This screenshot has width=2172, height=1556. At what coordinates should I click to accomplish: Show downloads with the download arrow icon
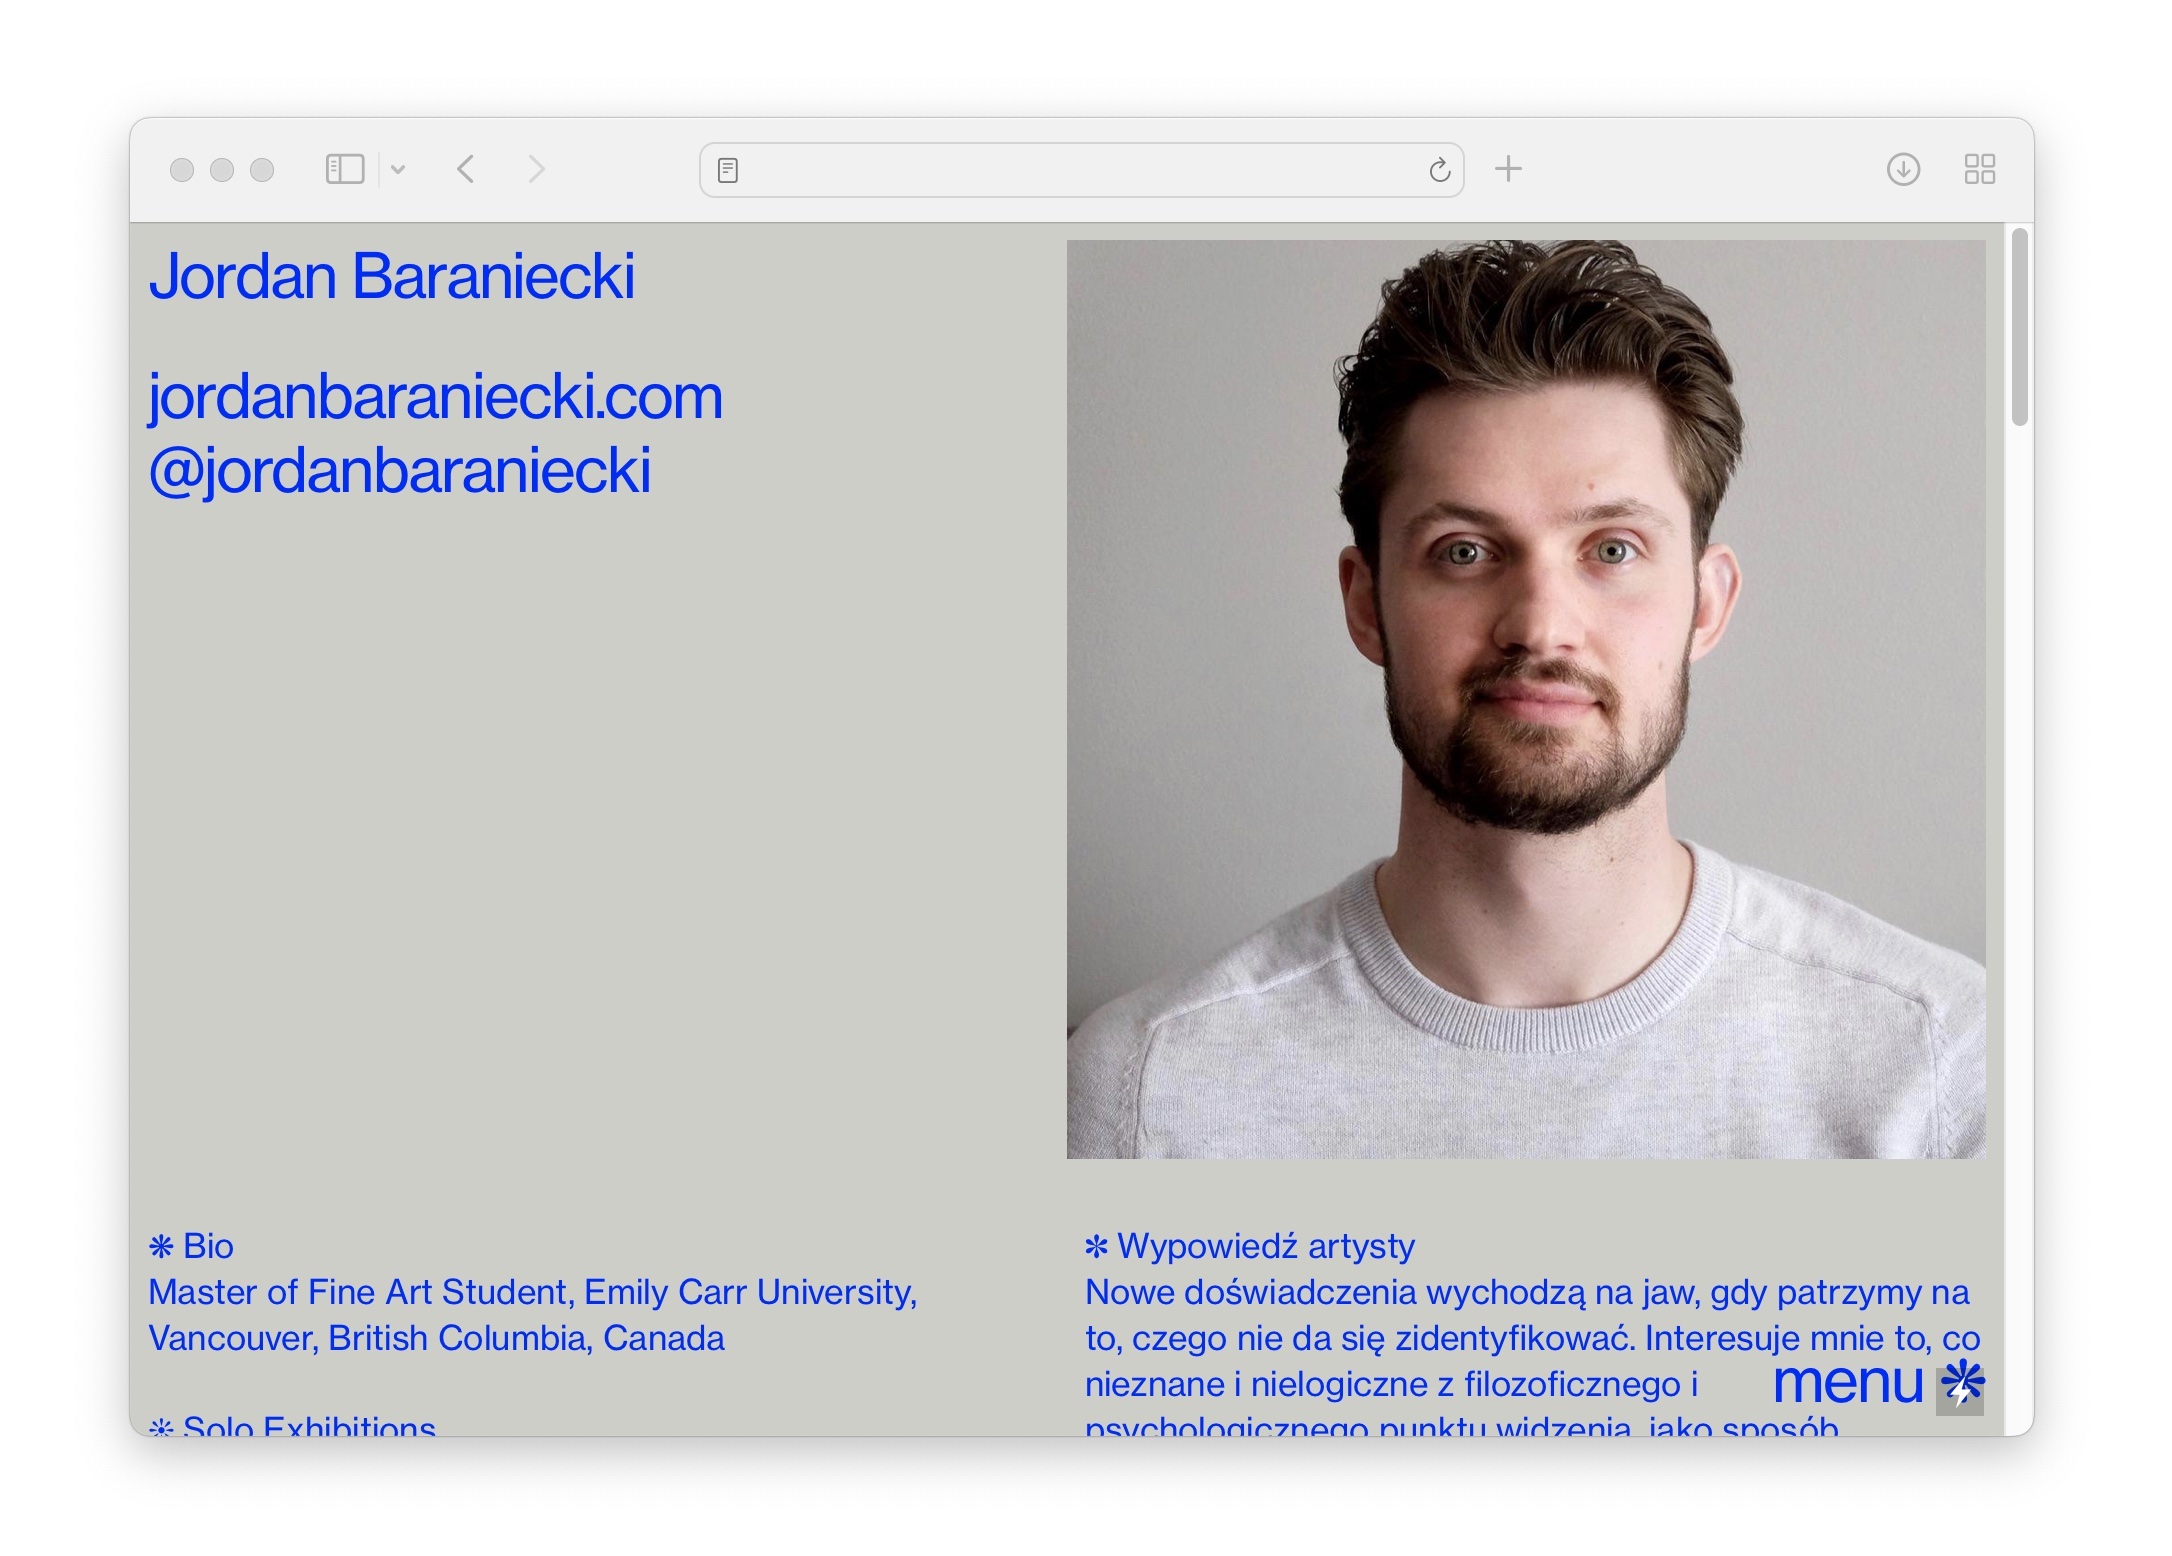(1903, 169)
